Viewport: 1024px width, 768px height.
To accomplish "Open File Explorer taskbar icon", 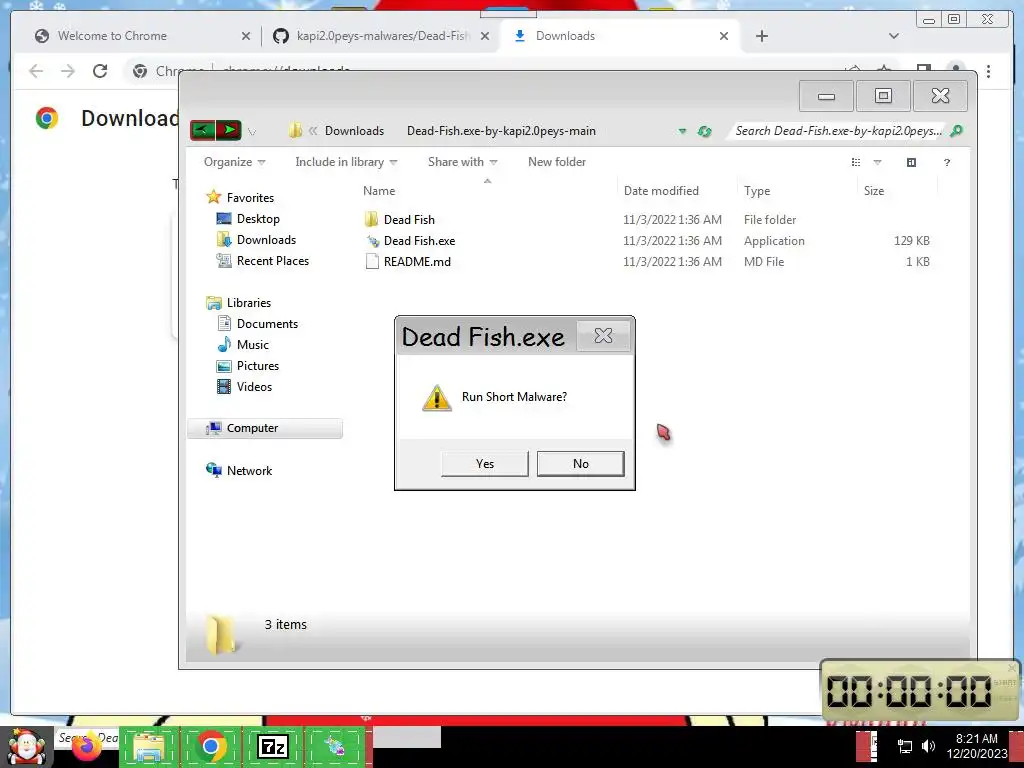I will (x=149, y=746).
